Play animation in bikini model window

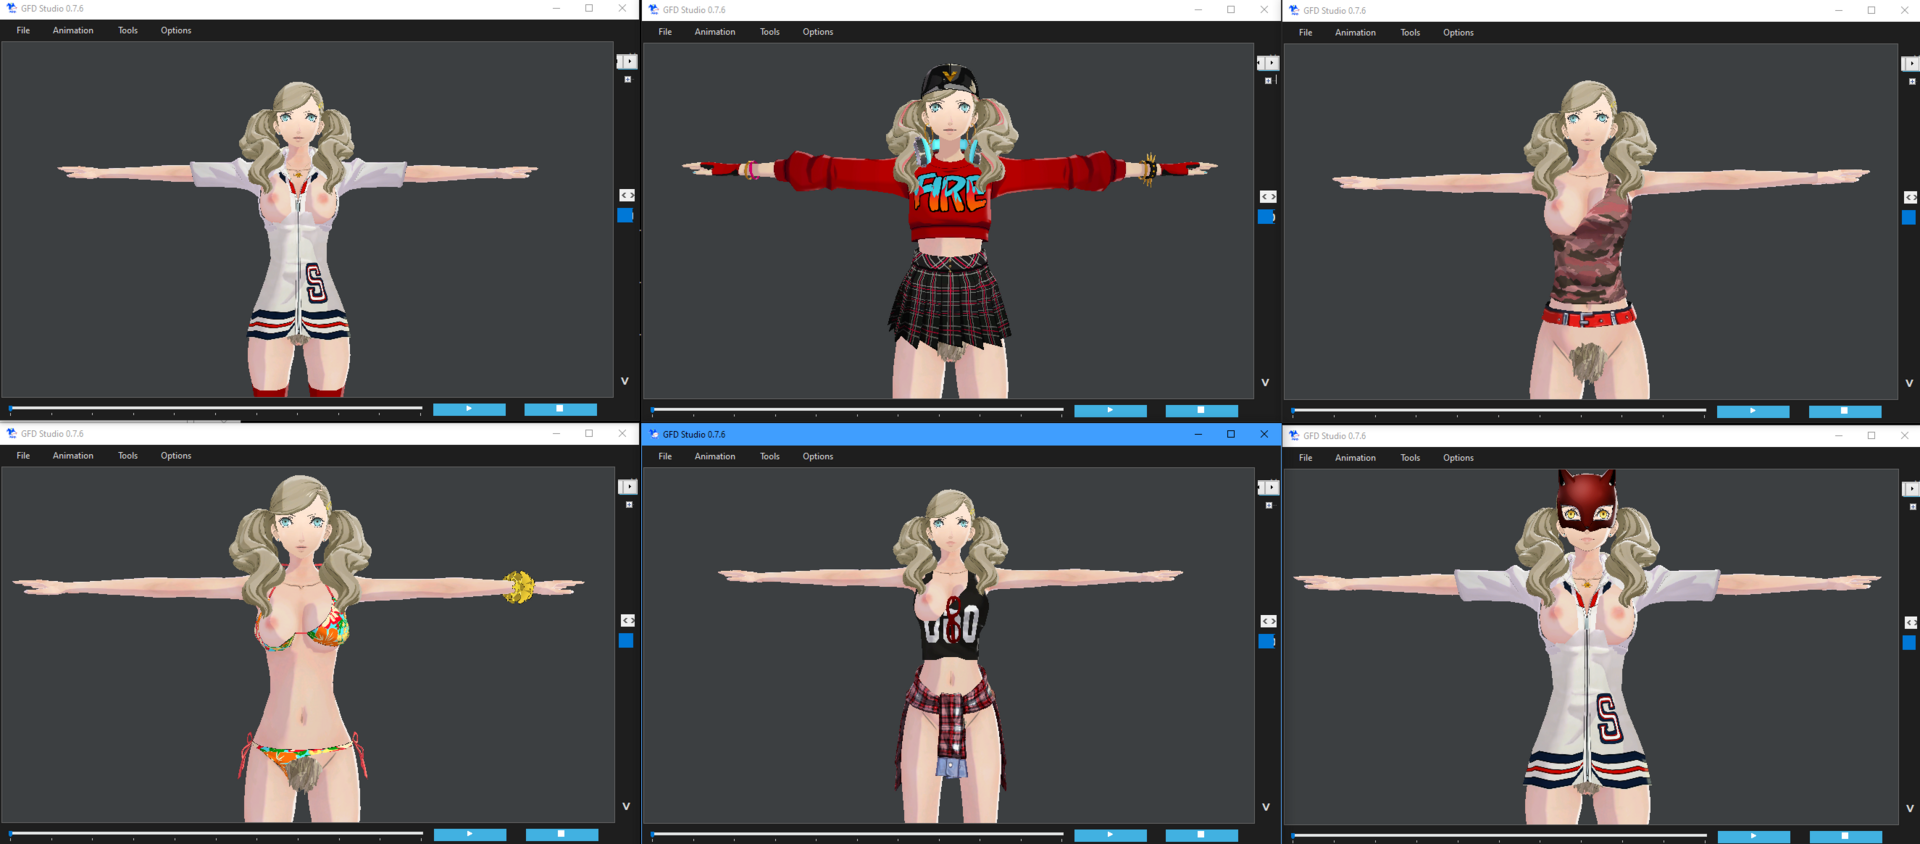[470, 834]
